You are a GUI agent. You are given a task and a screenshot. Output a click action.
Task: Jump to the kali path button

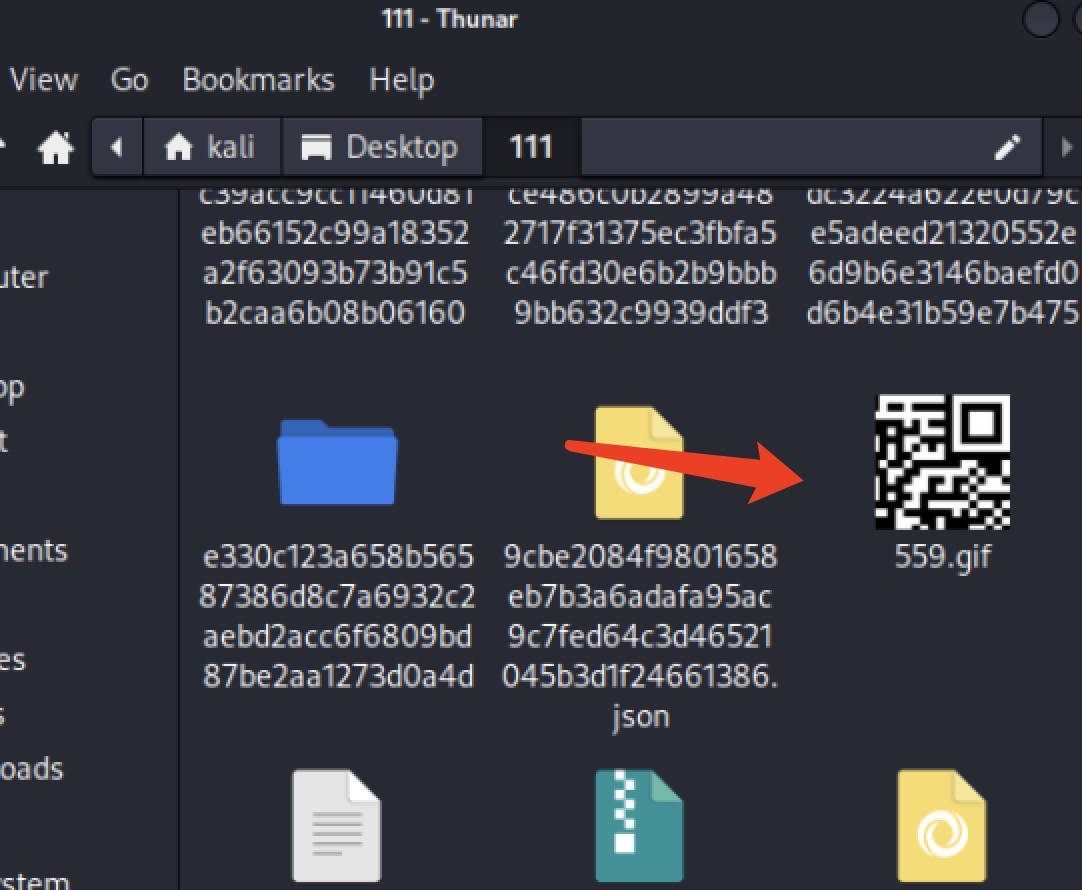pyautogui.click(x=211, y=147)
